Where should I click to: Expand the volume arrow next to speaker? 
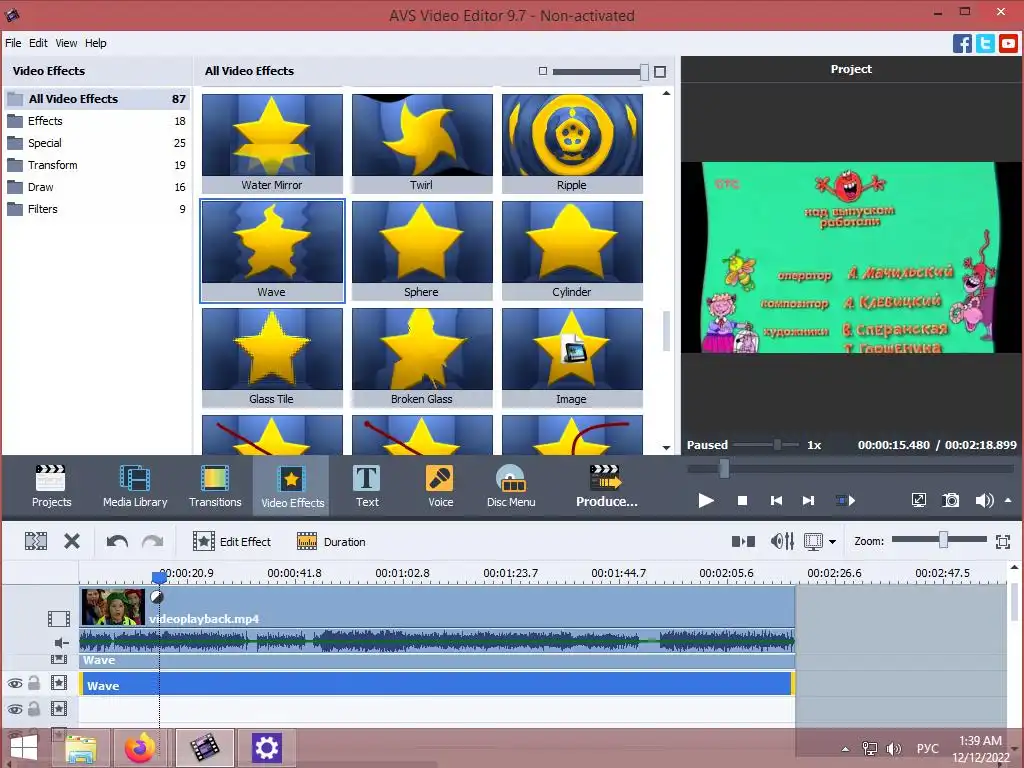click(x=1008, y=500)
